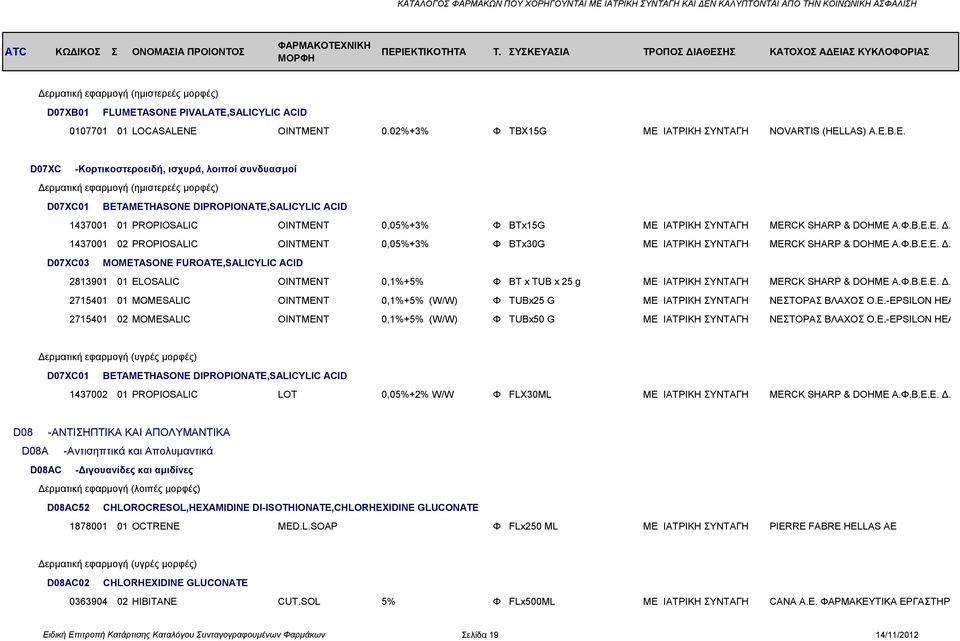Click code 1437002

coord(88,394)
